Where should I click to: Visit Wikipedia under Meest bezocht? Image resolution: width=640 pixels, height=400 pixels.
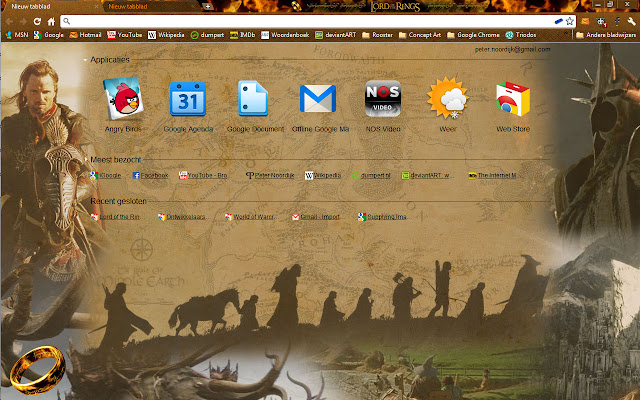pyautogui.click(x=323, y=176)
